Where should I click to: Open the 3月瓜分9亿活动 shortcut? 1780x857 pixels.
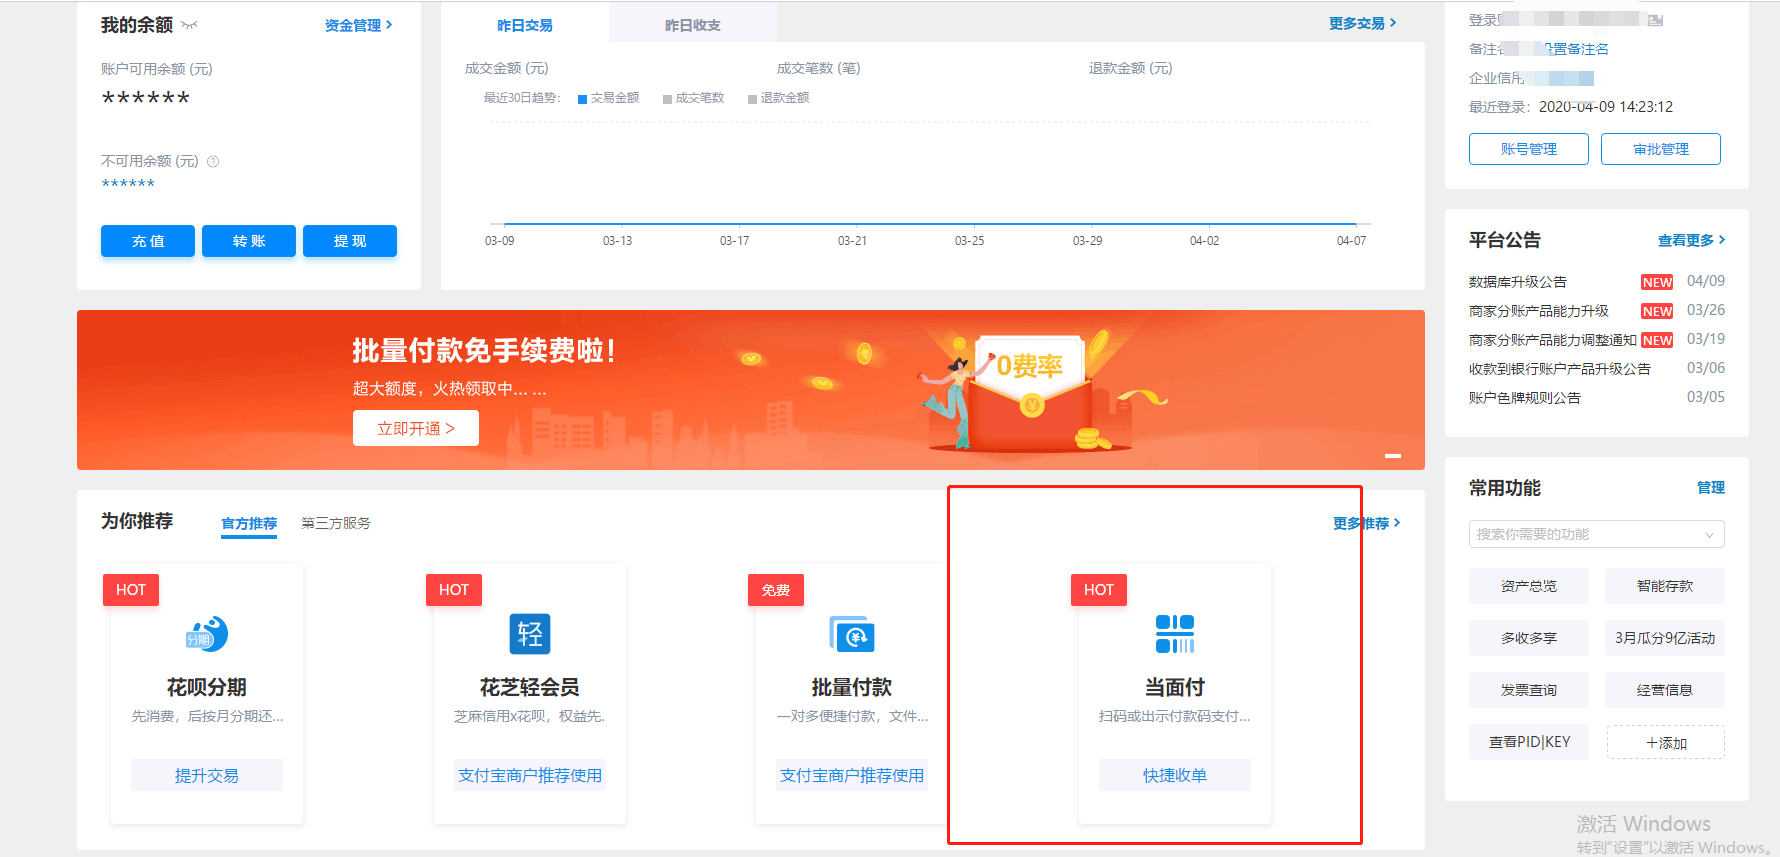(1665, 638)
